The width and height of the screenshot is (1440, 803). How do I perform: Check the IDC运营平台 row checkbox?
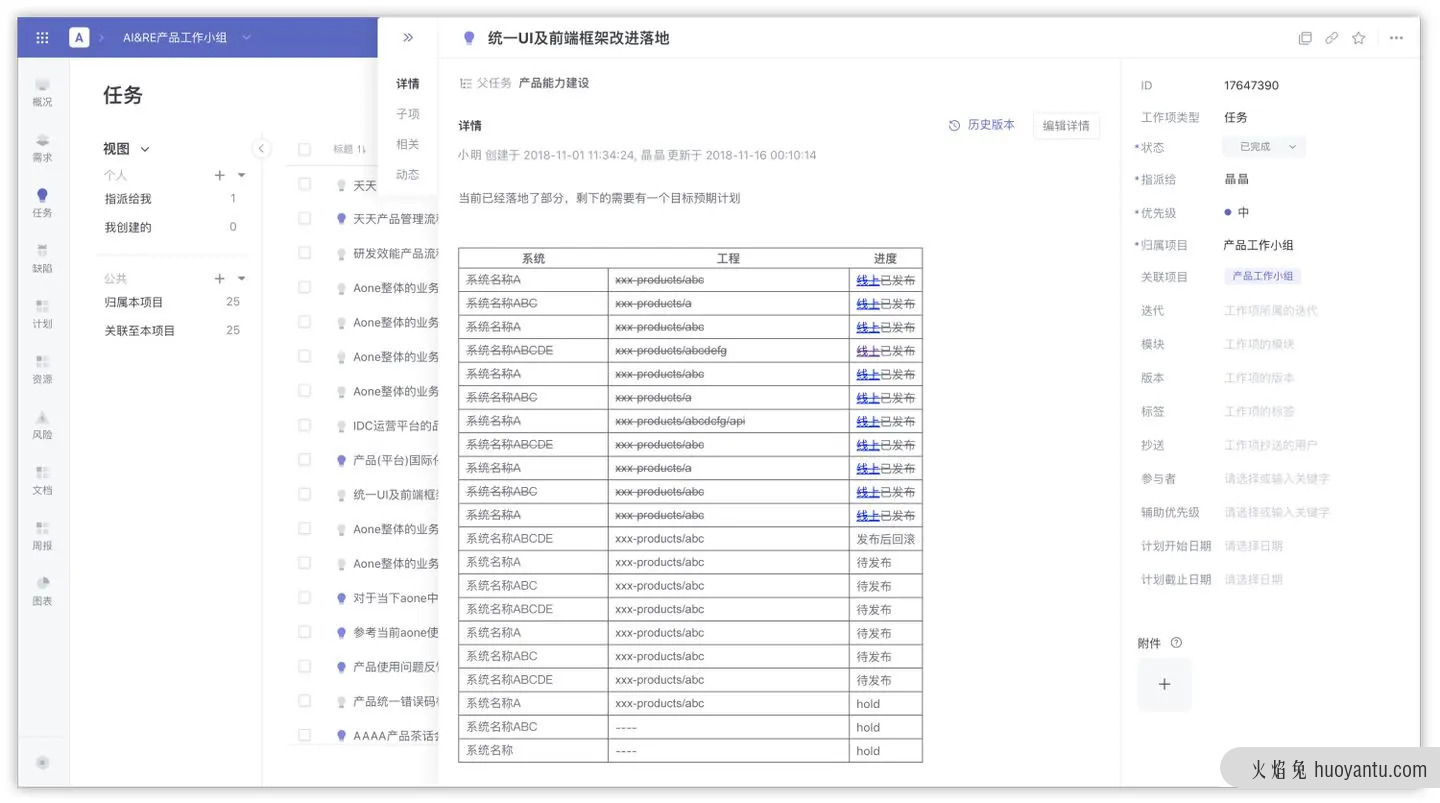305,425
